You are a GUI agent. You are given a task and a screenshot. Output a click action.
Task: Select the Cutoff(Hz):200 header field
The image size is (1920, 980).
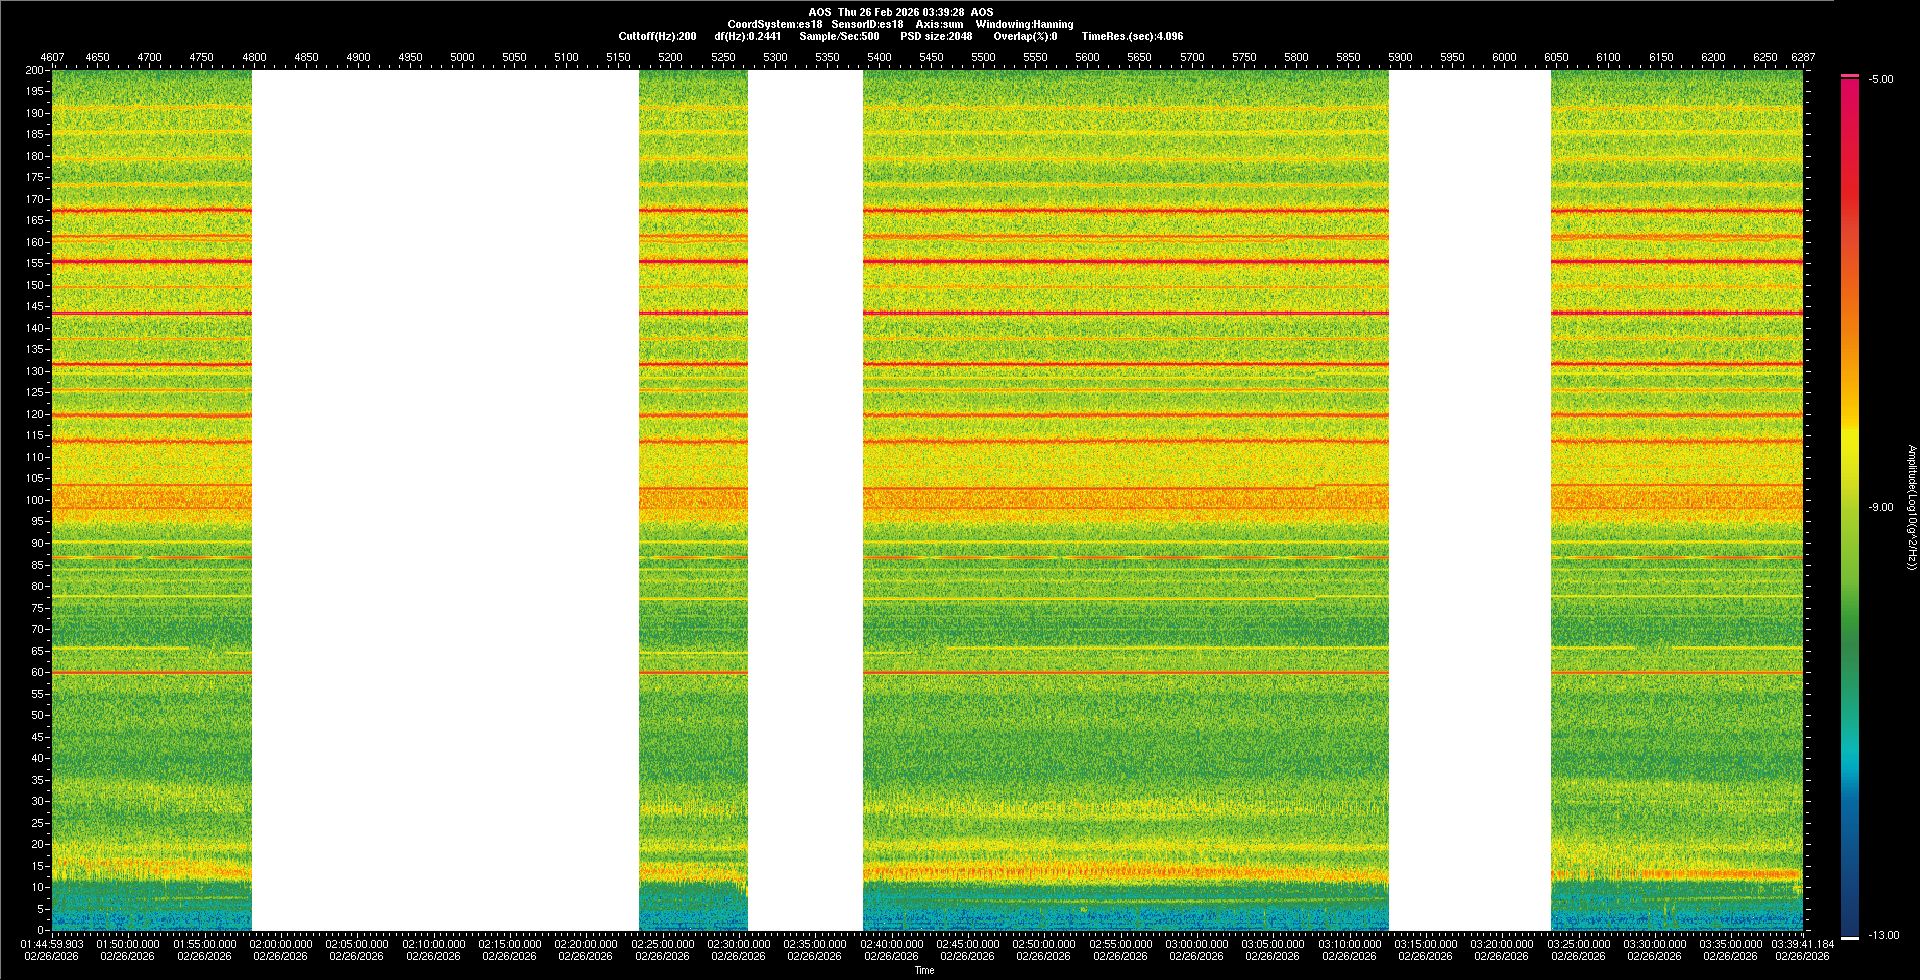pyautogui.click(x=657, y=36)
